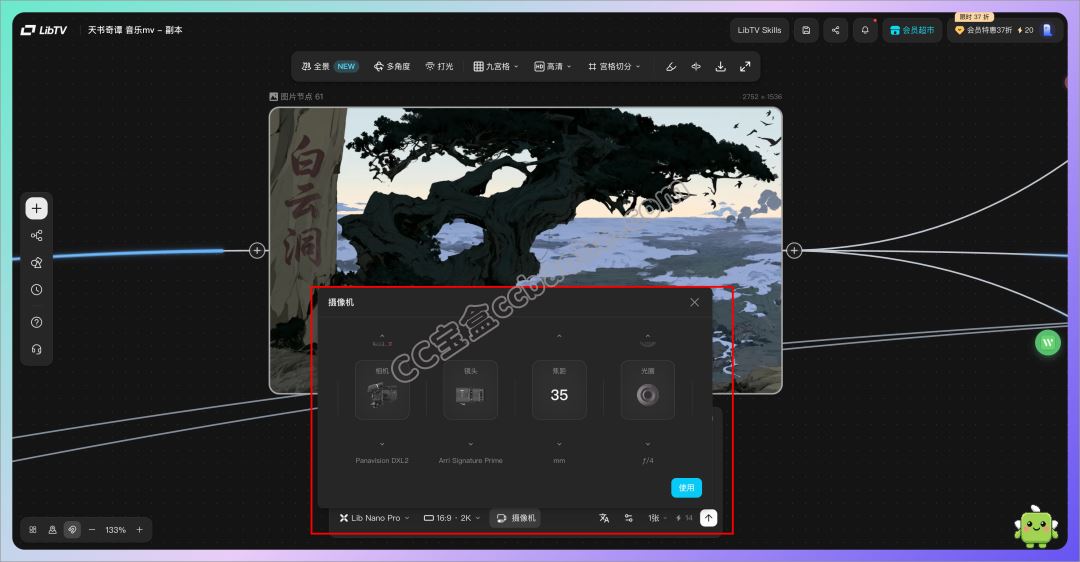This screenshot has height=562, width=1080.
Task: Click down arrow below 光圈 aperture
Action: click(647, 444)
